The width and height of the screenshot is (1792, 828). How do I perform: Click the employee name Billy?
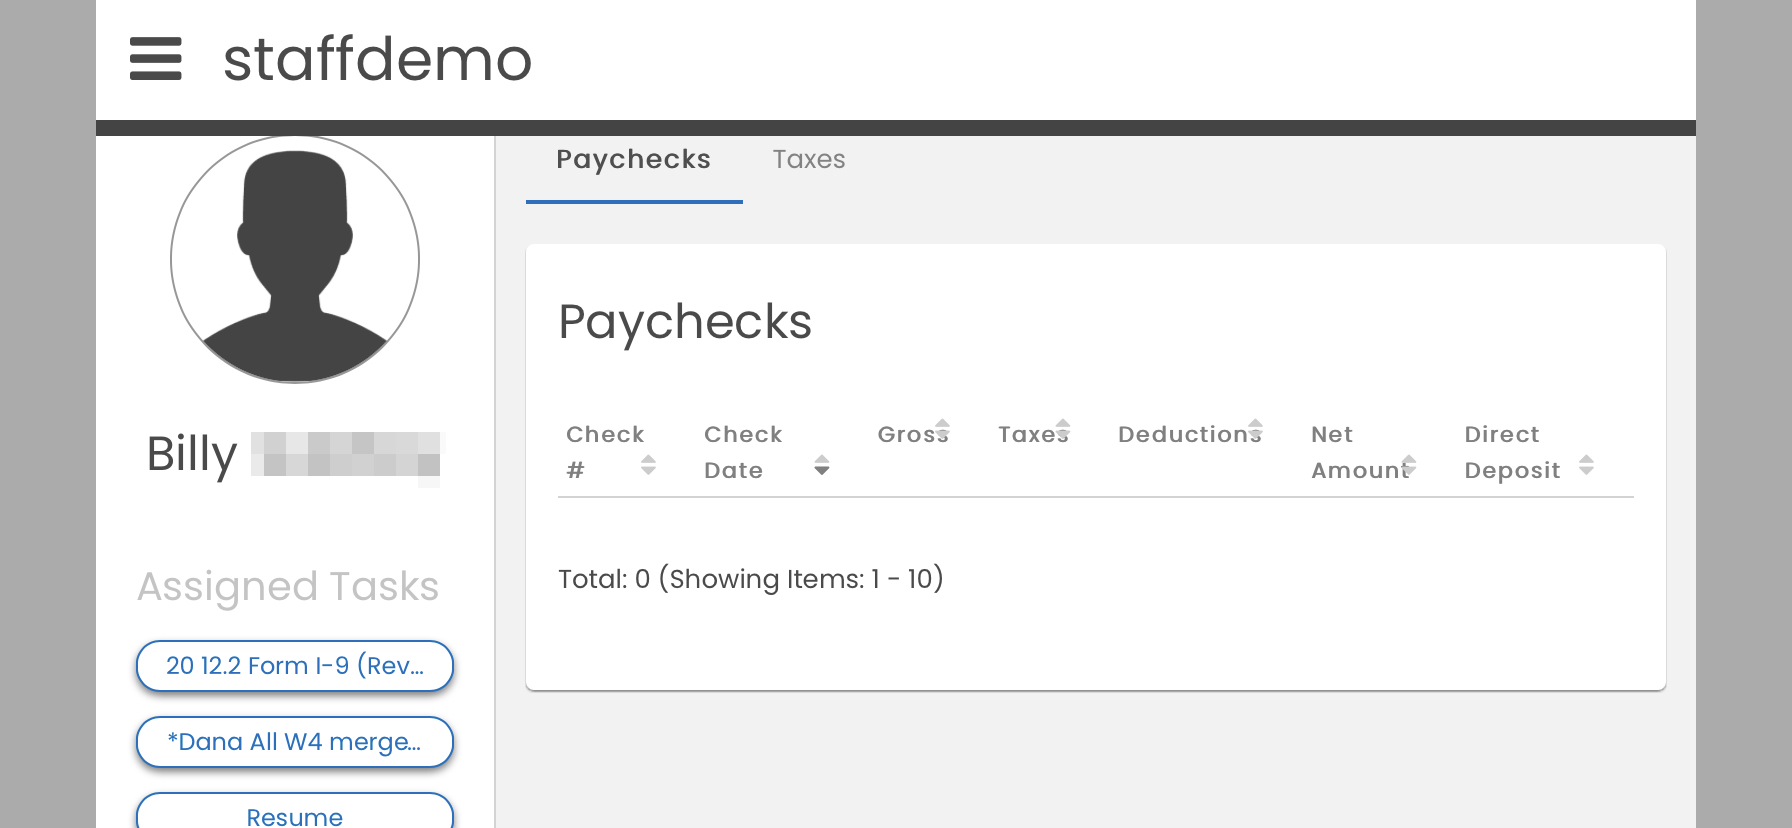[192, 454]
